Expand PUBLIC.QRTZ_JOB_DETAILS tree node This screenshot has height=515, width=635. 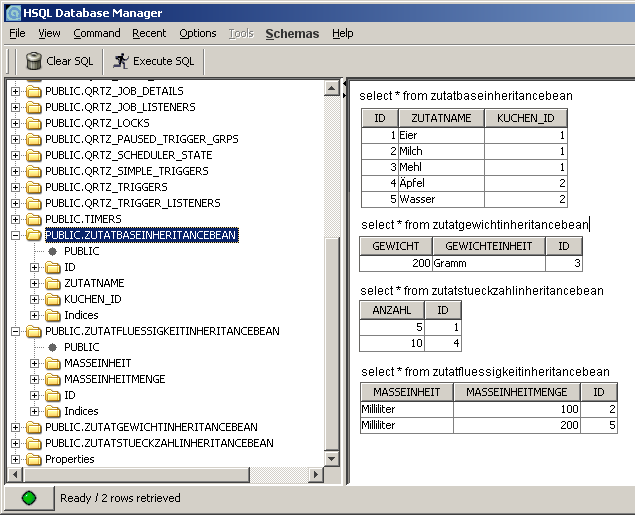point(15,91)
